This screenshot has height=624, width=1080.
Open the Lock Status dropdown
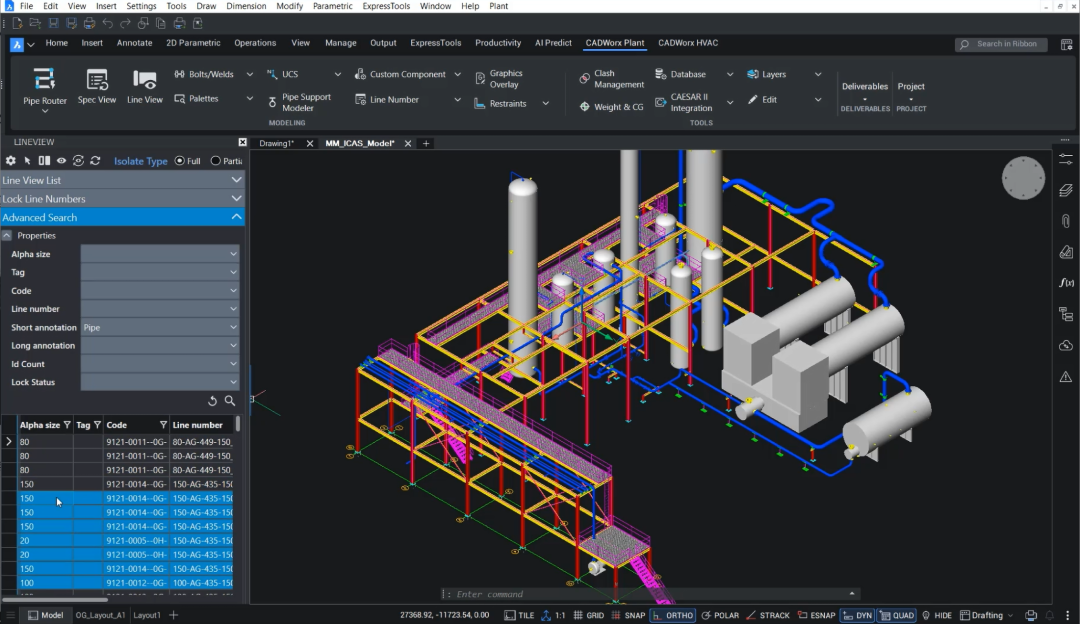[x=160, y=382]
